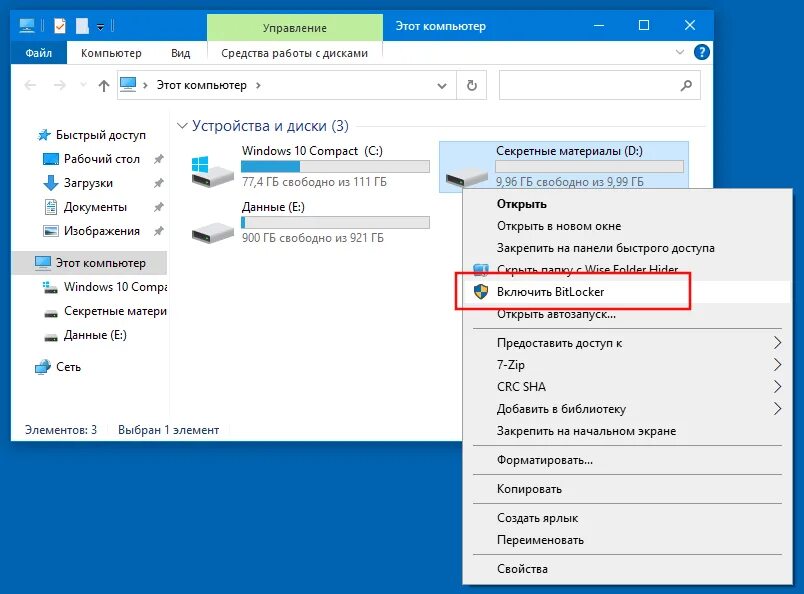
Task: Click the pin icon next to Загрузки
Action: tap(158, 183)
